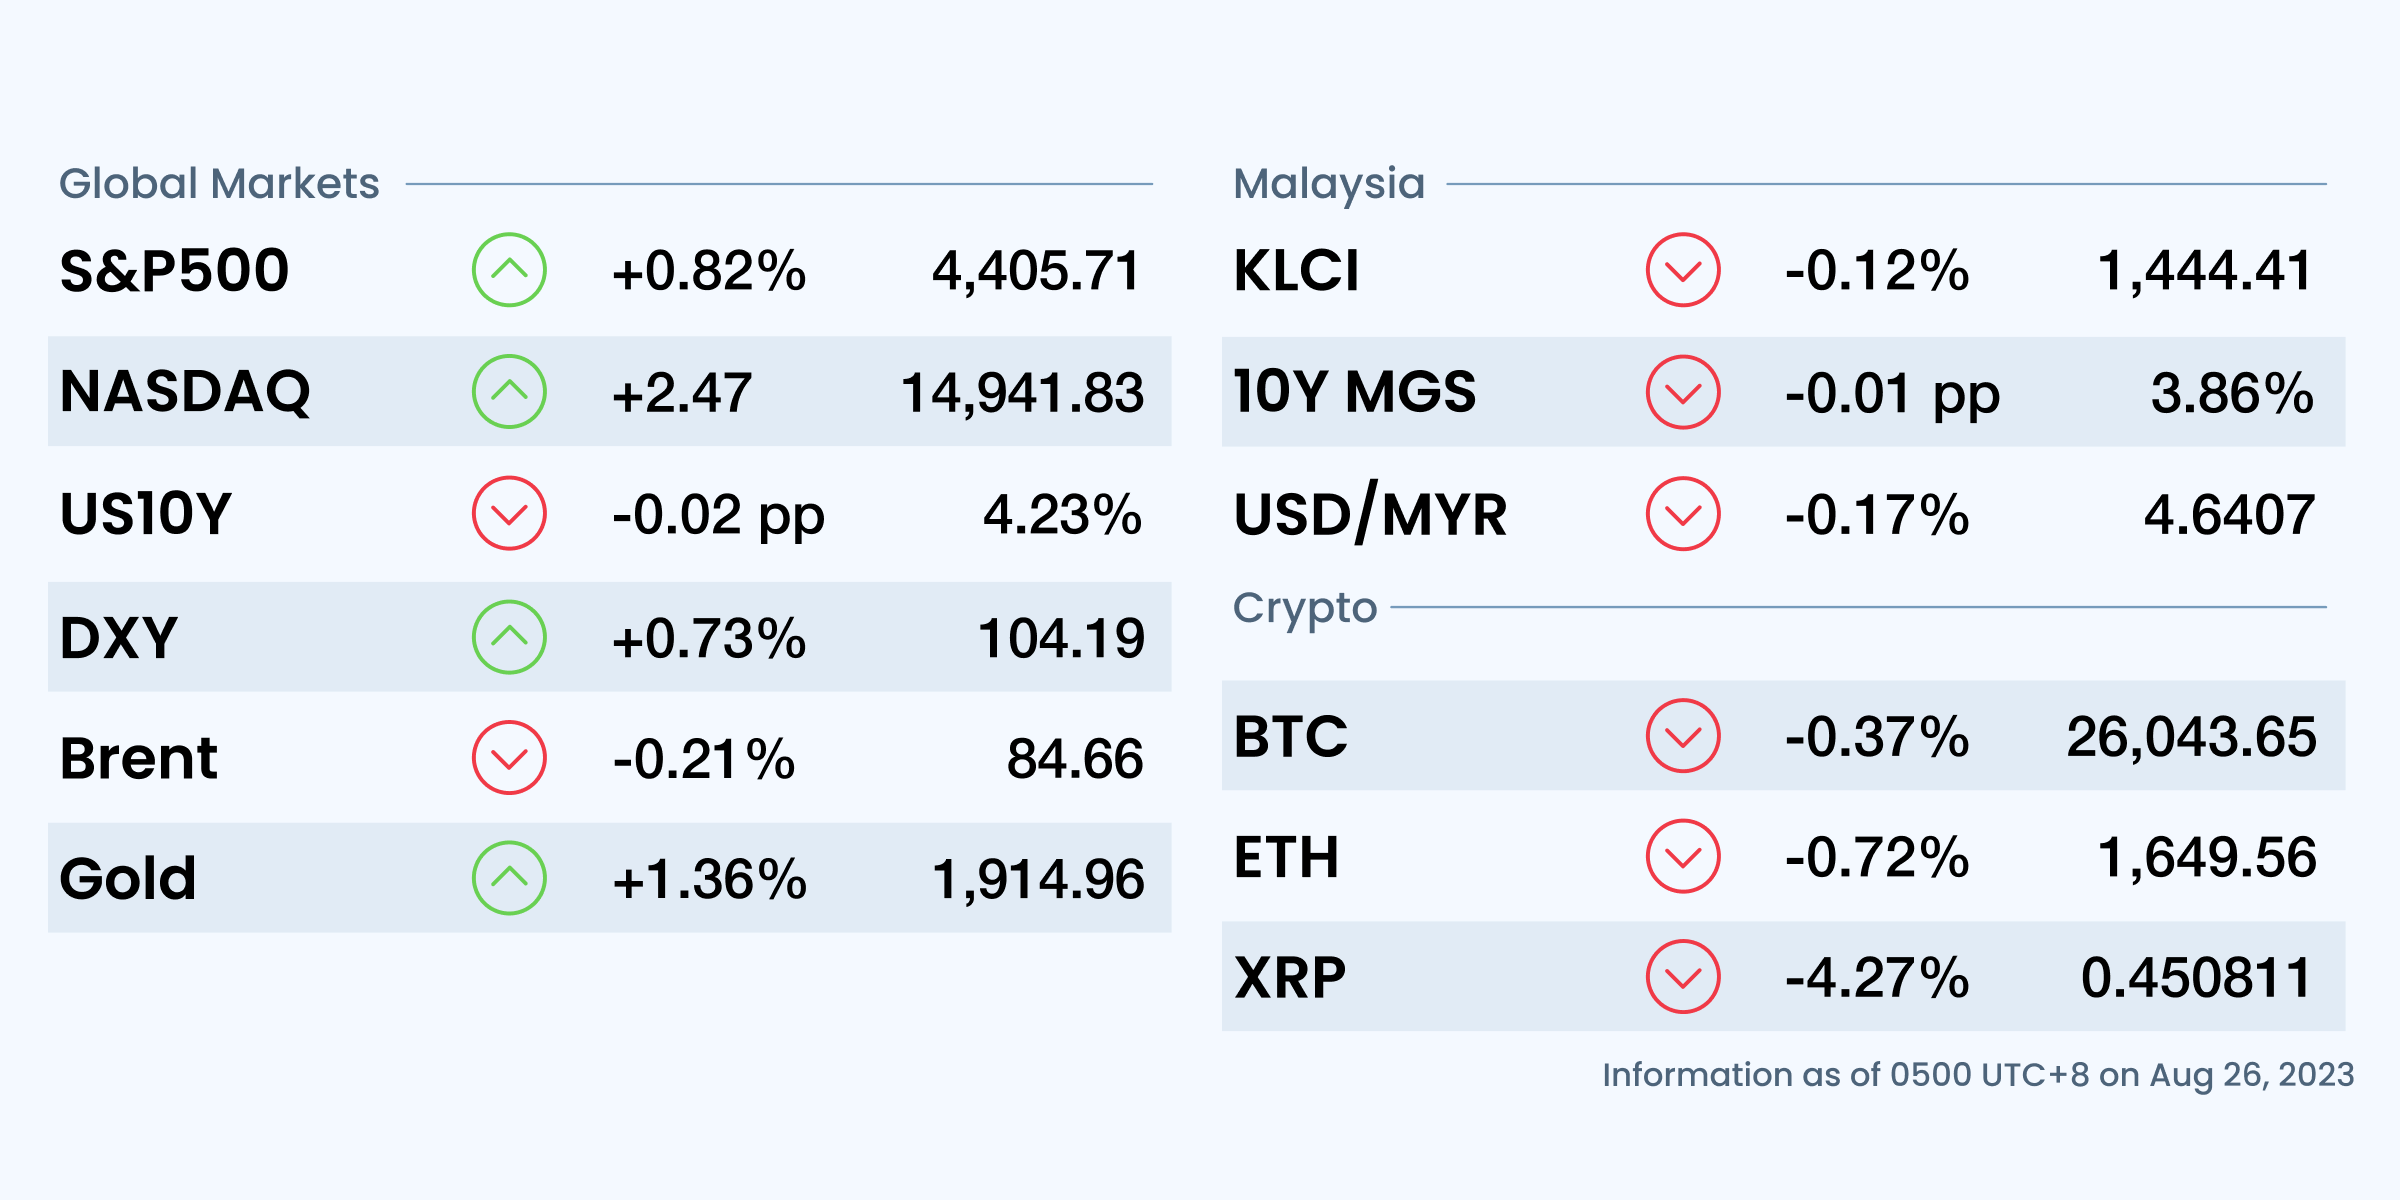Select the Malaysia section heading
Screen dimensions: 2400x1200
click(x=1328, y=184)
